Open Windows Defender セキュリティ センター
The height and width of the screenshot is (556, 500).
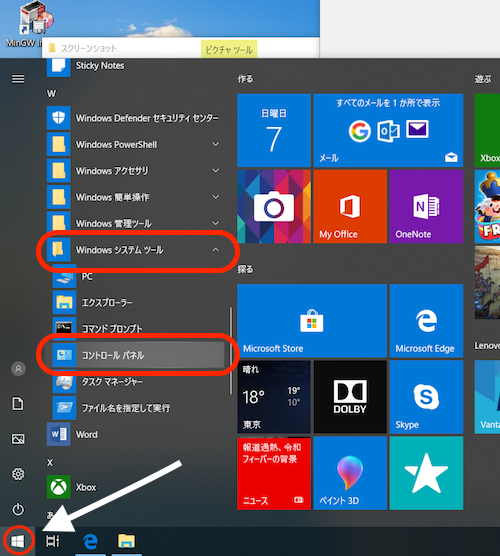(x=135, y=118)
